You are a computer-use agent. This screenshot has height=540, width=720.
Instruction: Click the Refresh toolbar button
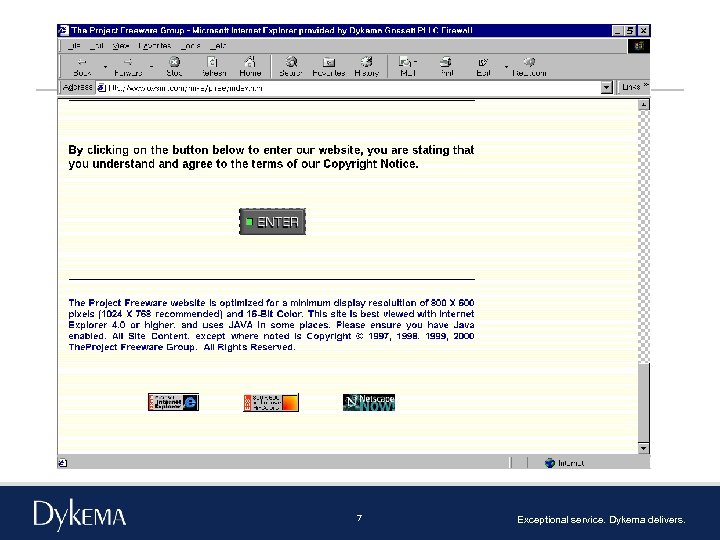214,67
